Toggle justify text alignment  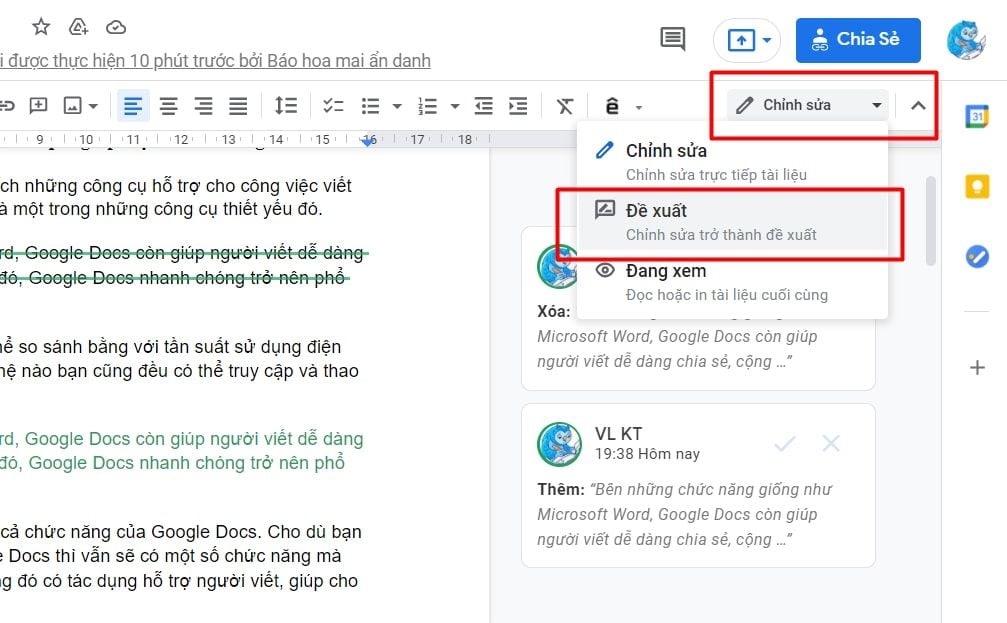pyautogui.click(x=238, y=106)
